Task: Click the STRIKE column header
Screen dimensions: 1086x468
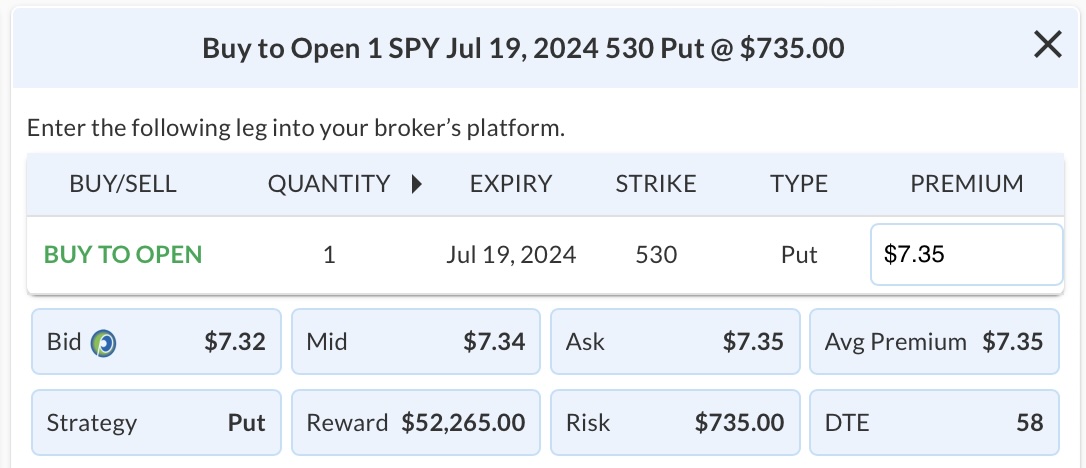Action: (656, 184)
